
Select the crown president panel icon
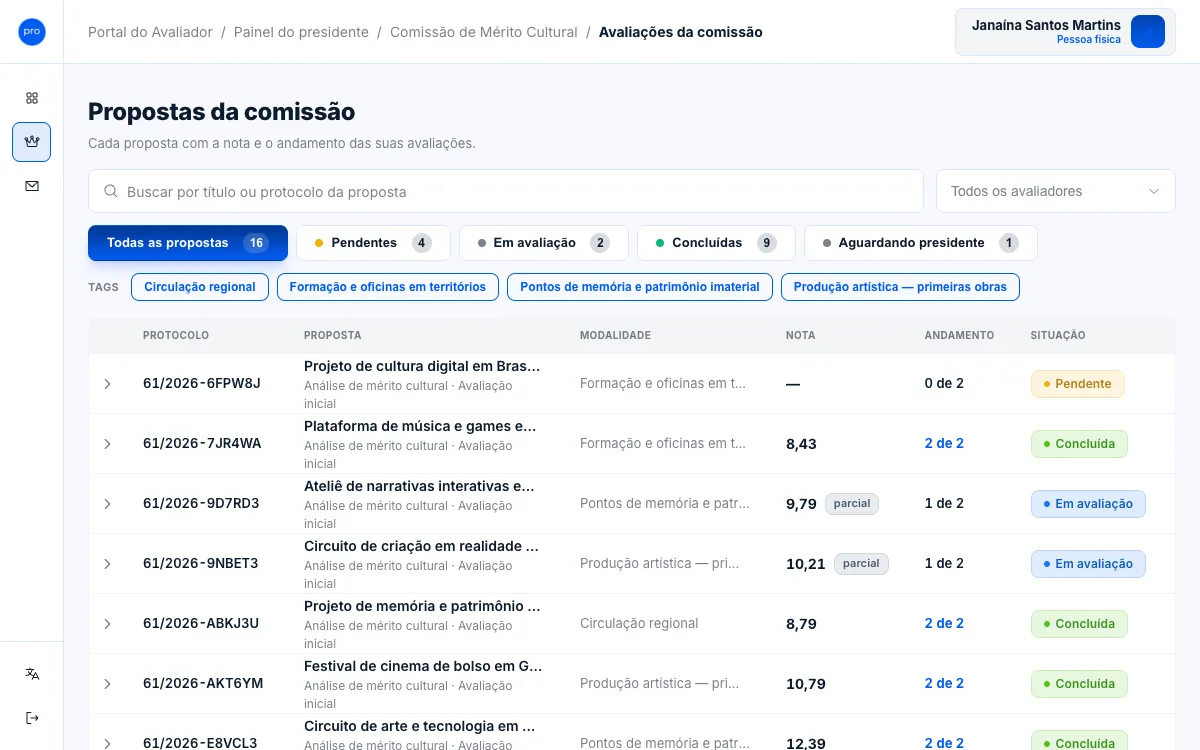pos(32,142)
